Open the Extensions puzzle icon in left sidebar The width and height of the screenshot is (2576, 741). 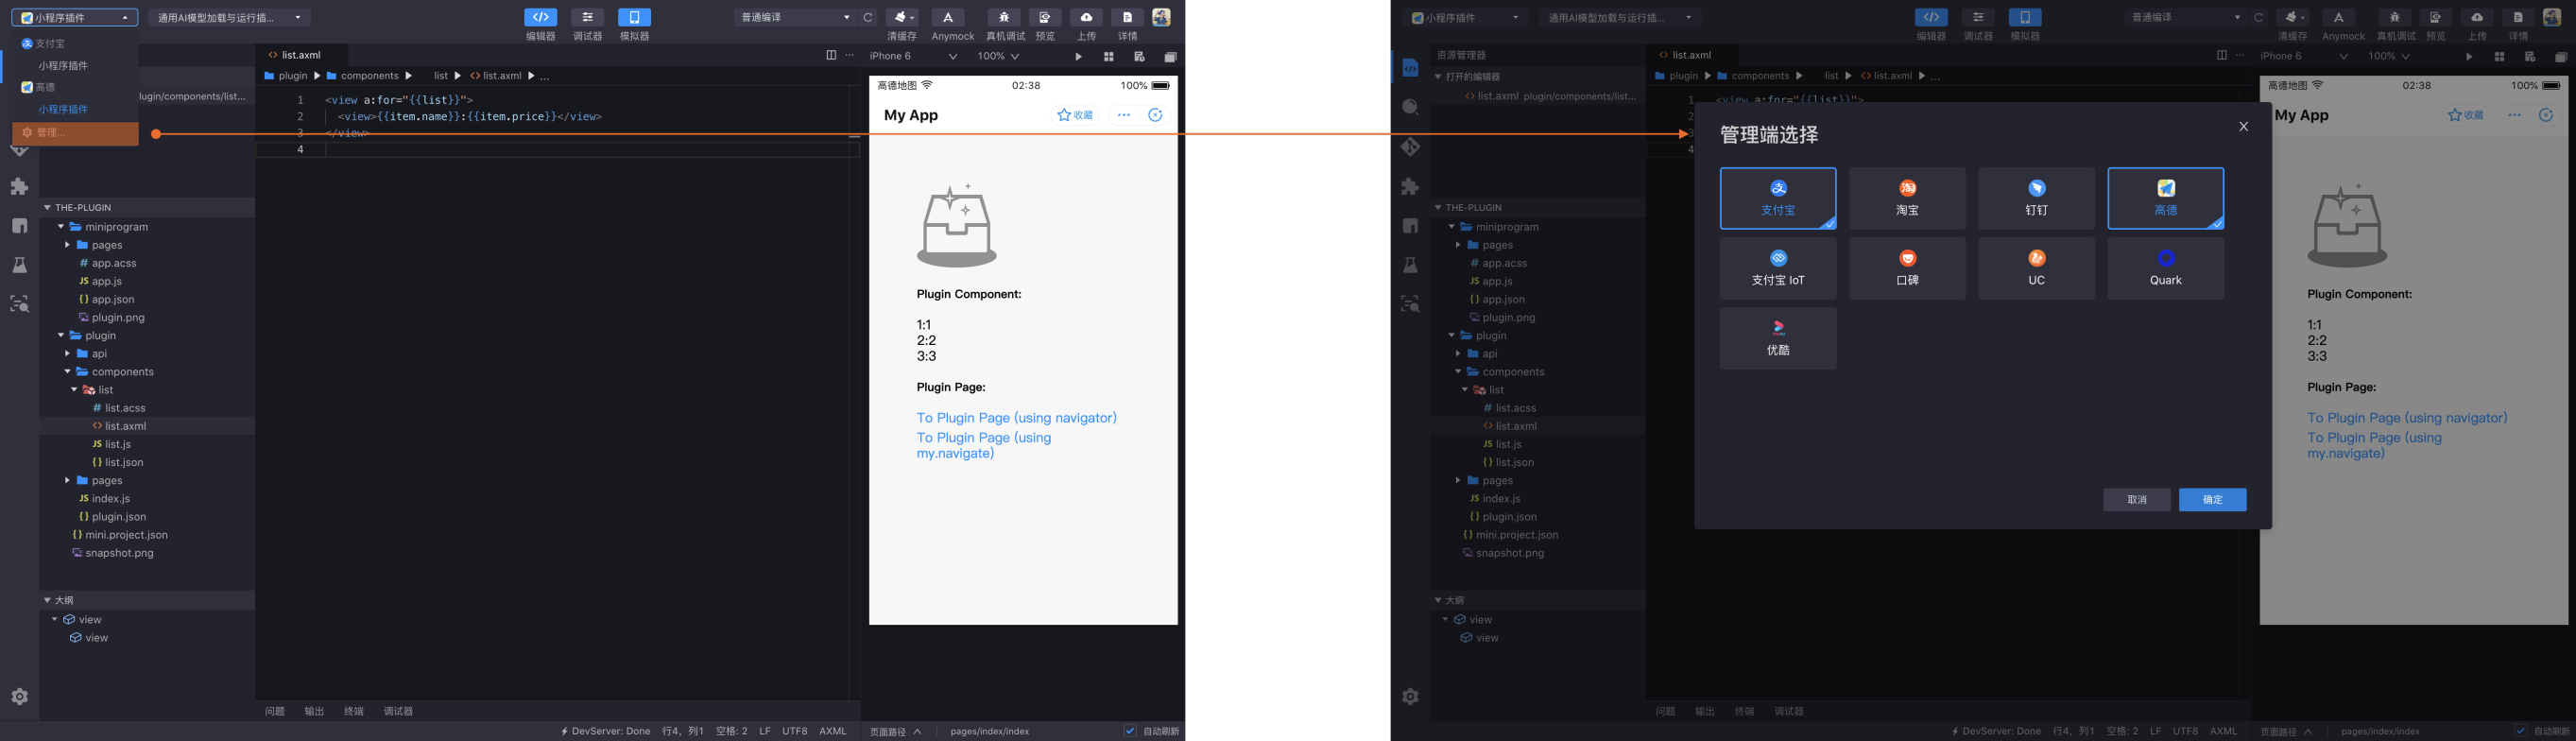pos(19,186)
